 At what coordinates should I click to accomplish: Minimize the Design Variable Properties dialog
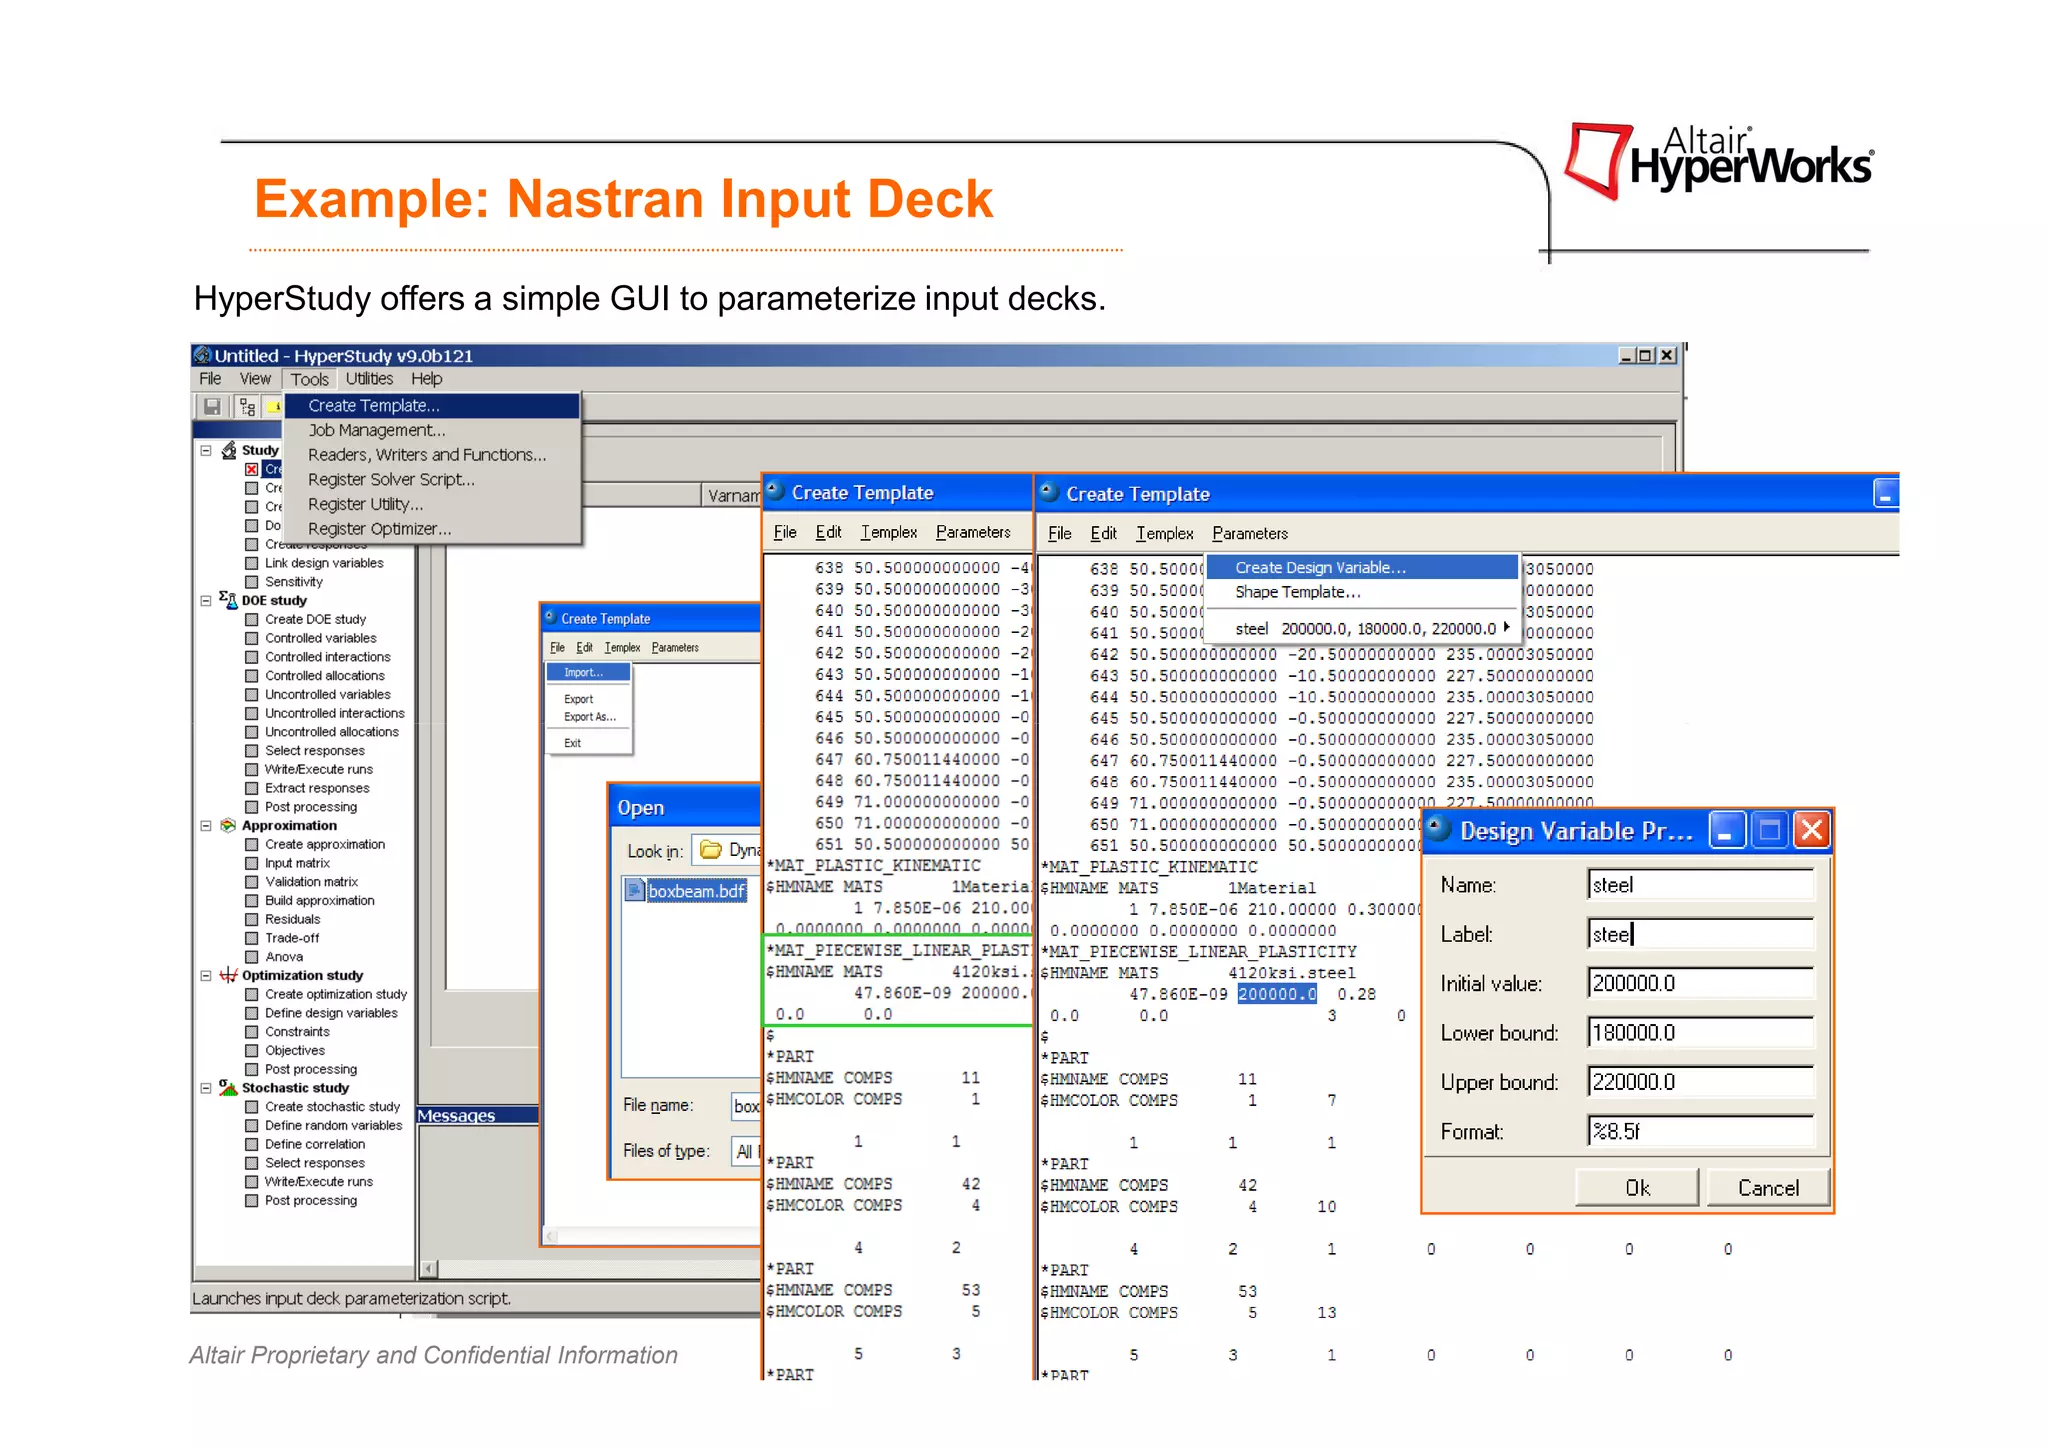pos(1727,830)
